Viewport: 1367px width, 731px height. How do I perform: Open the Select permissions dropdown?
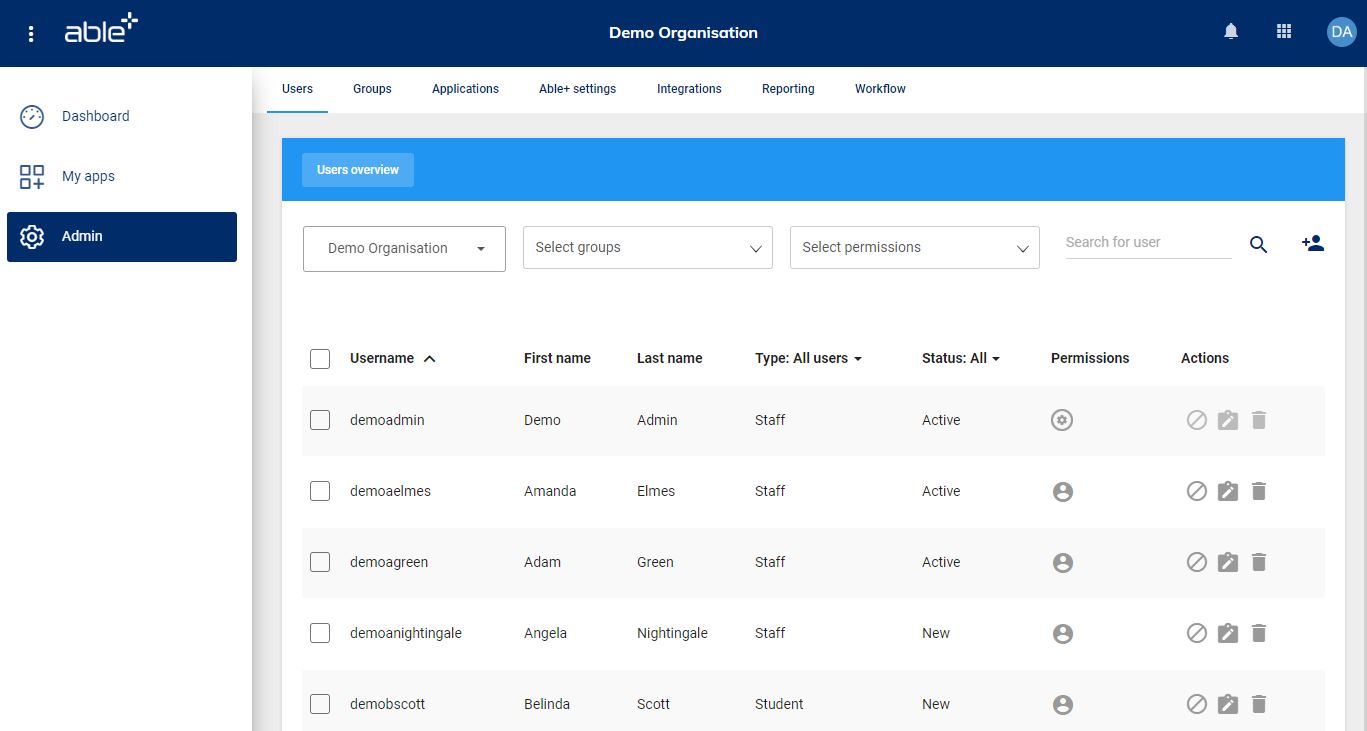tap(914, 247)
